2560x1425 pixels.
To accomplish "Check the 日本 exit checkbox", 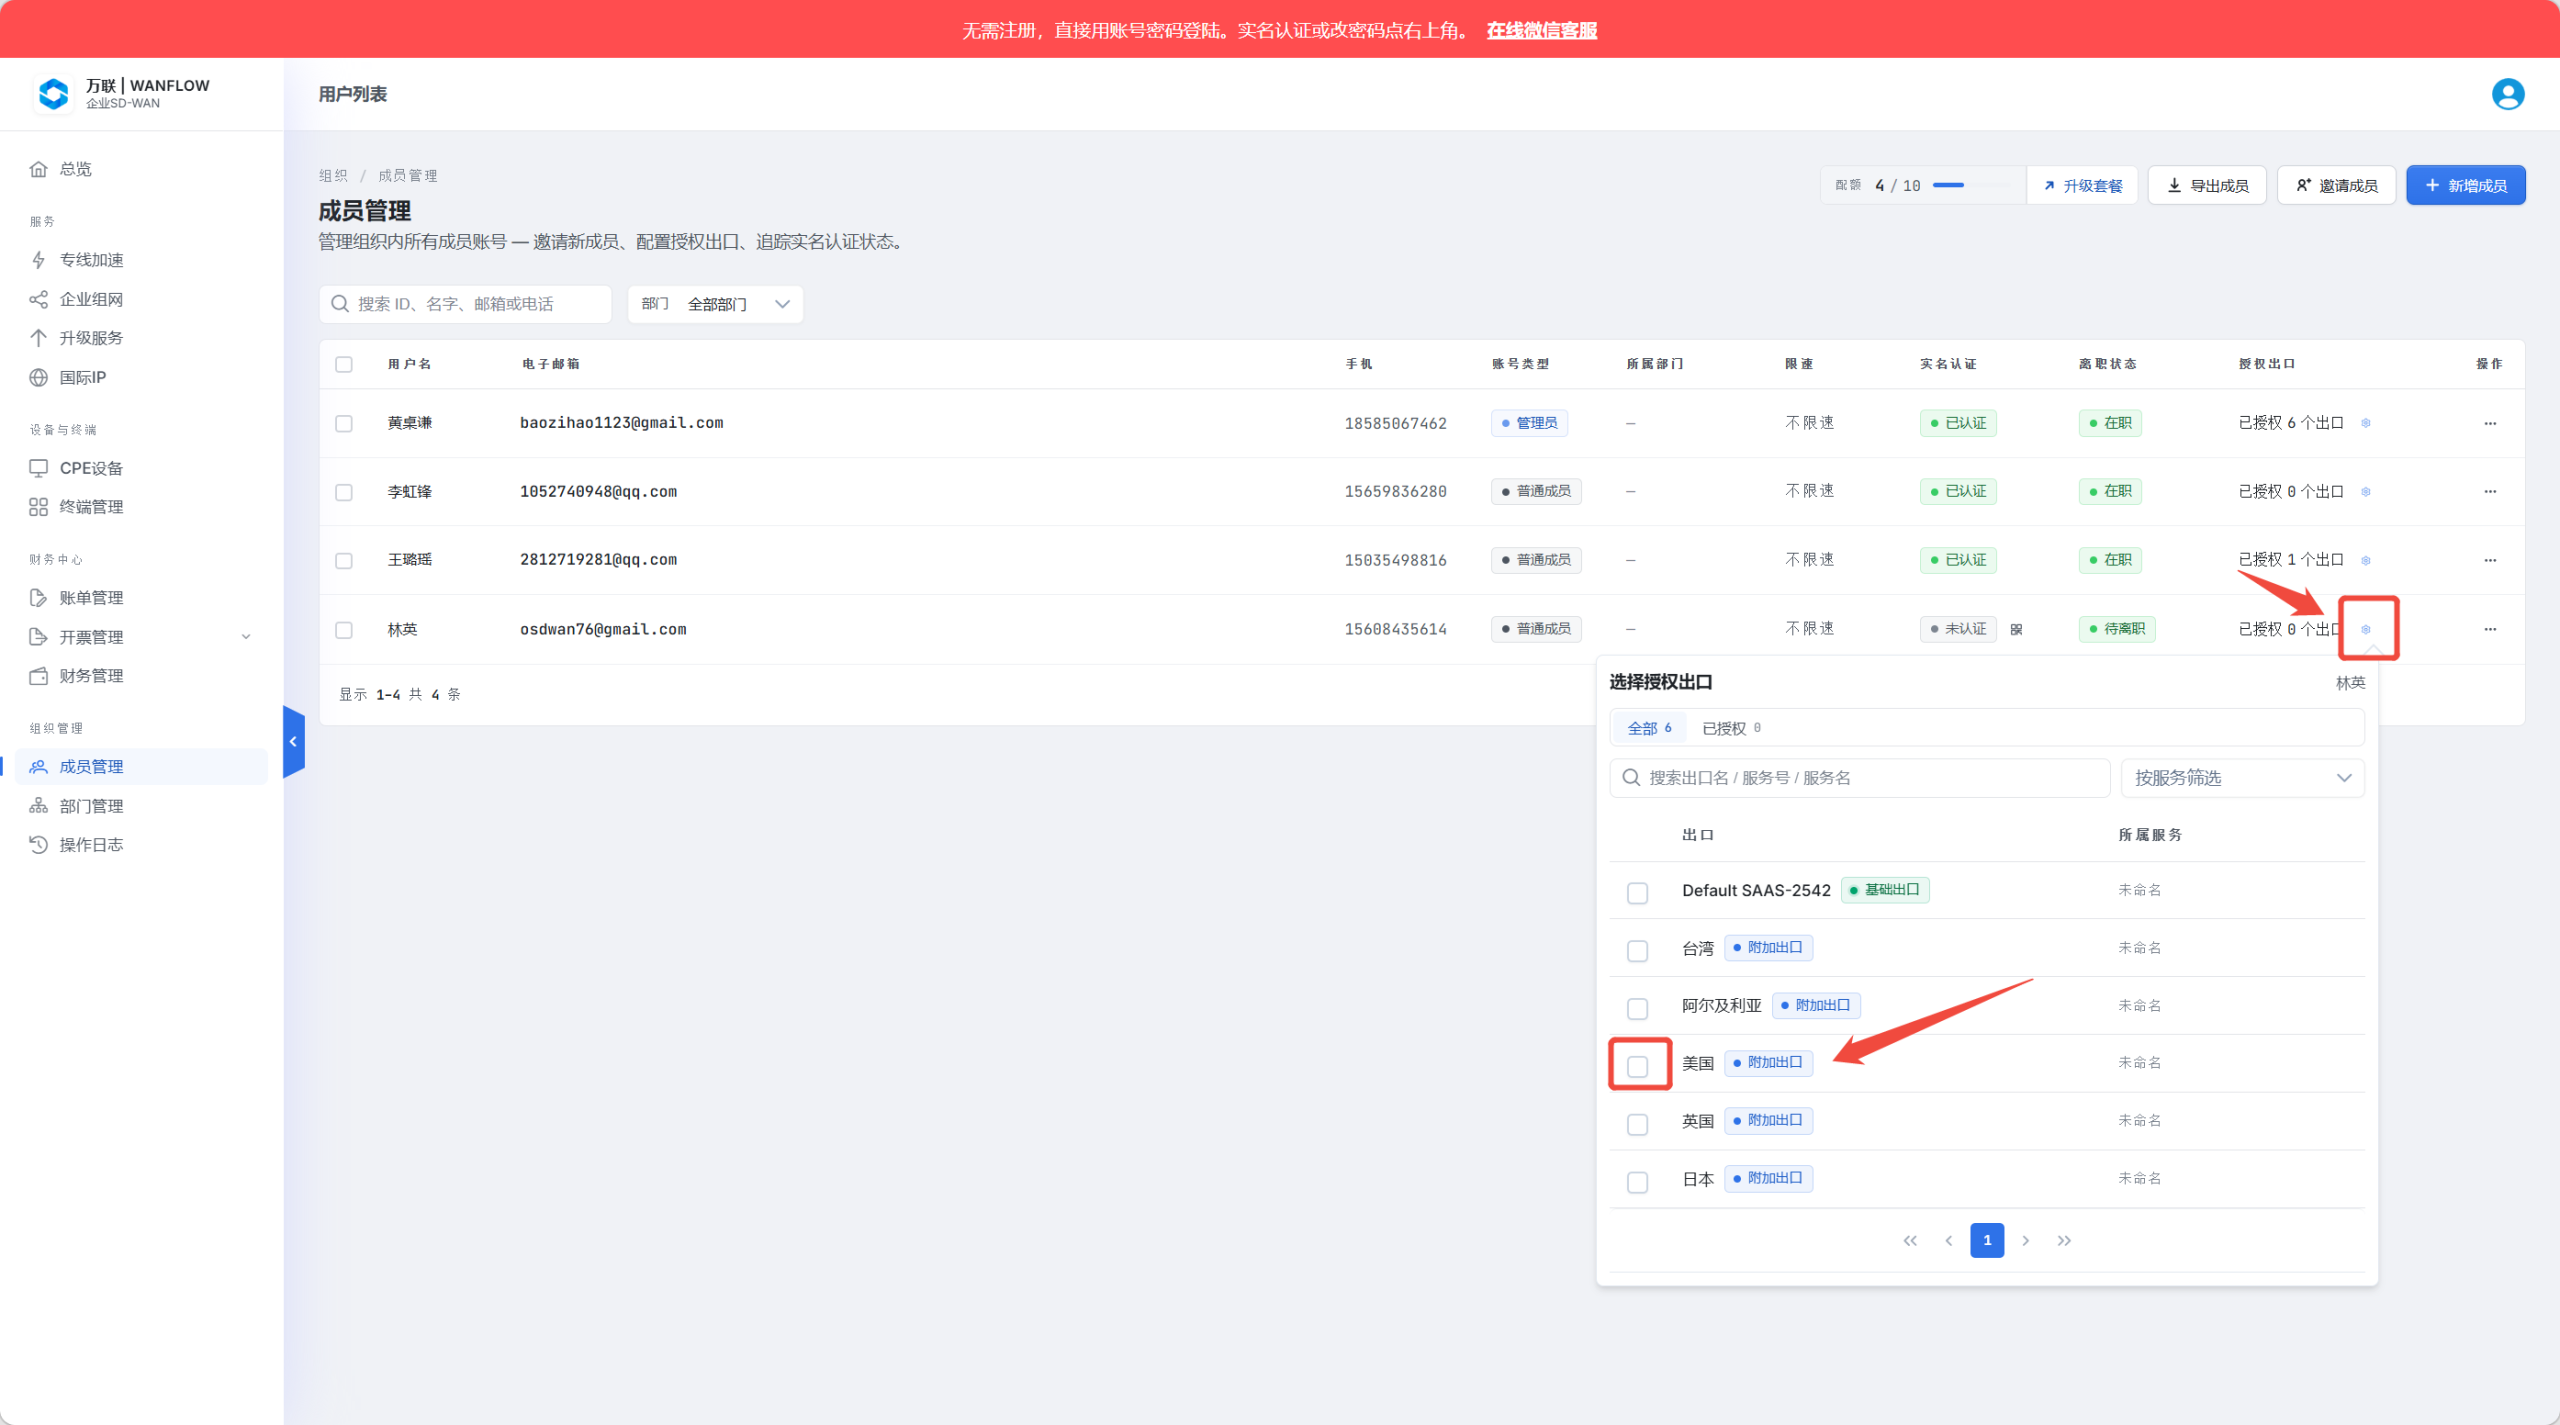I will [x=1637, y=1182].
